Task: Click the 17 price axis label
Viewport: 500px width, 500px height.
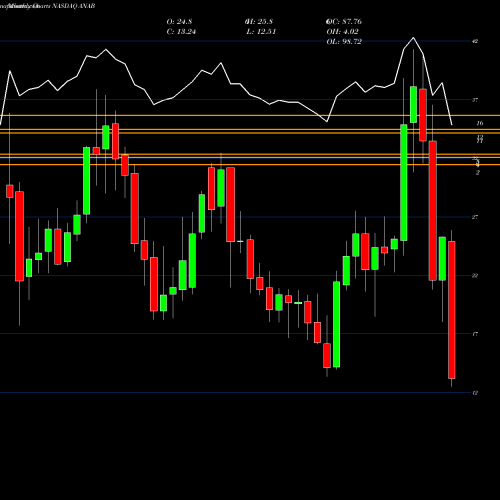Action: pyautogui.click(x=475, y=334)
